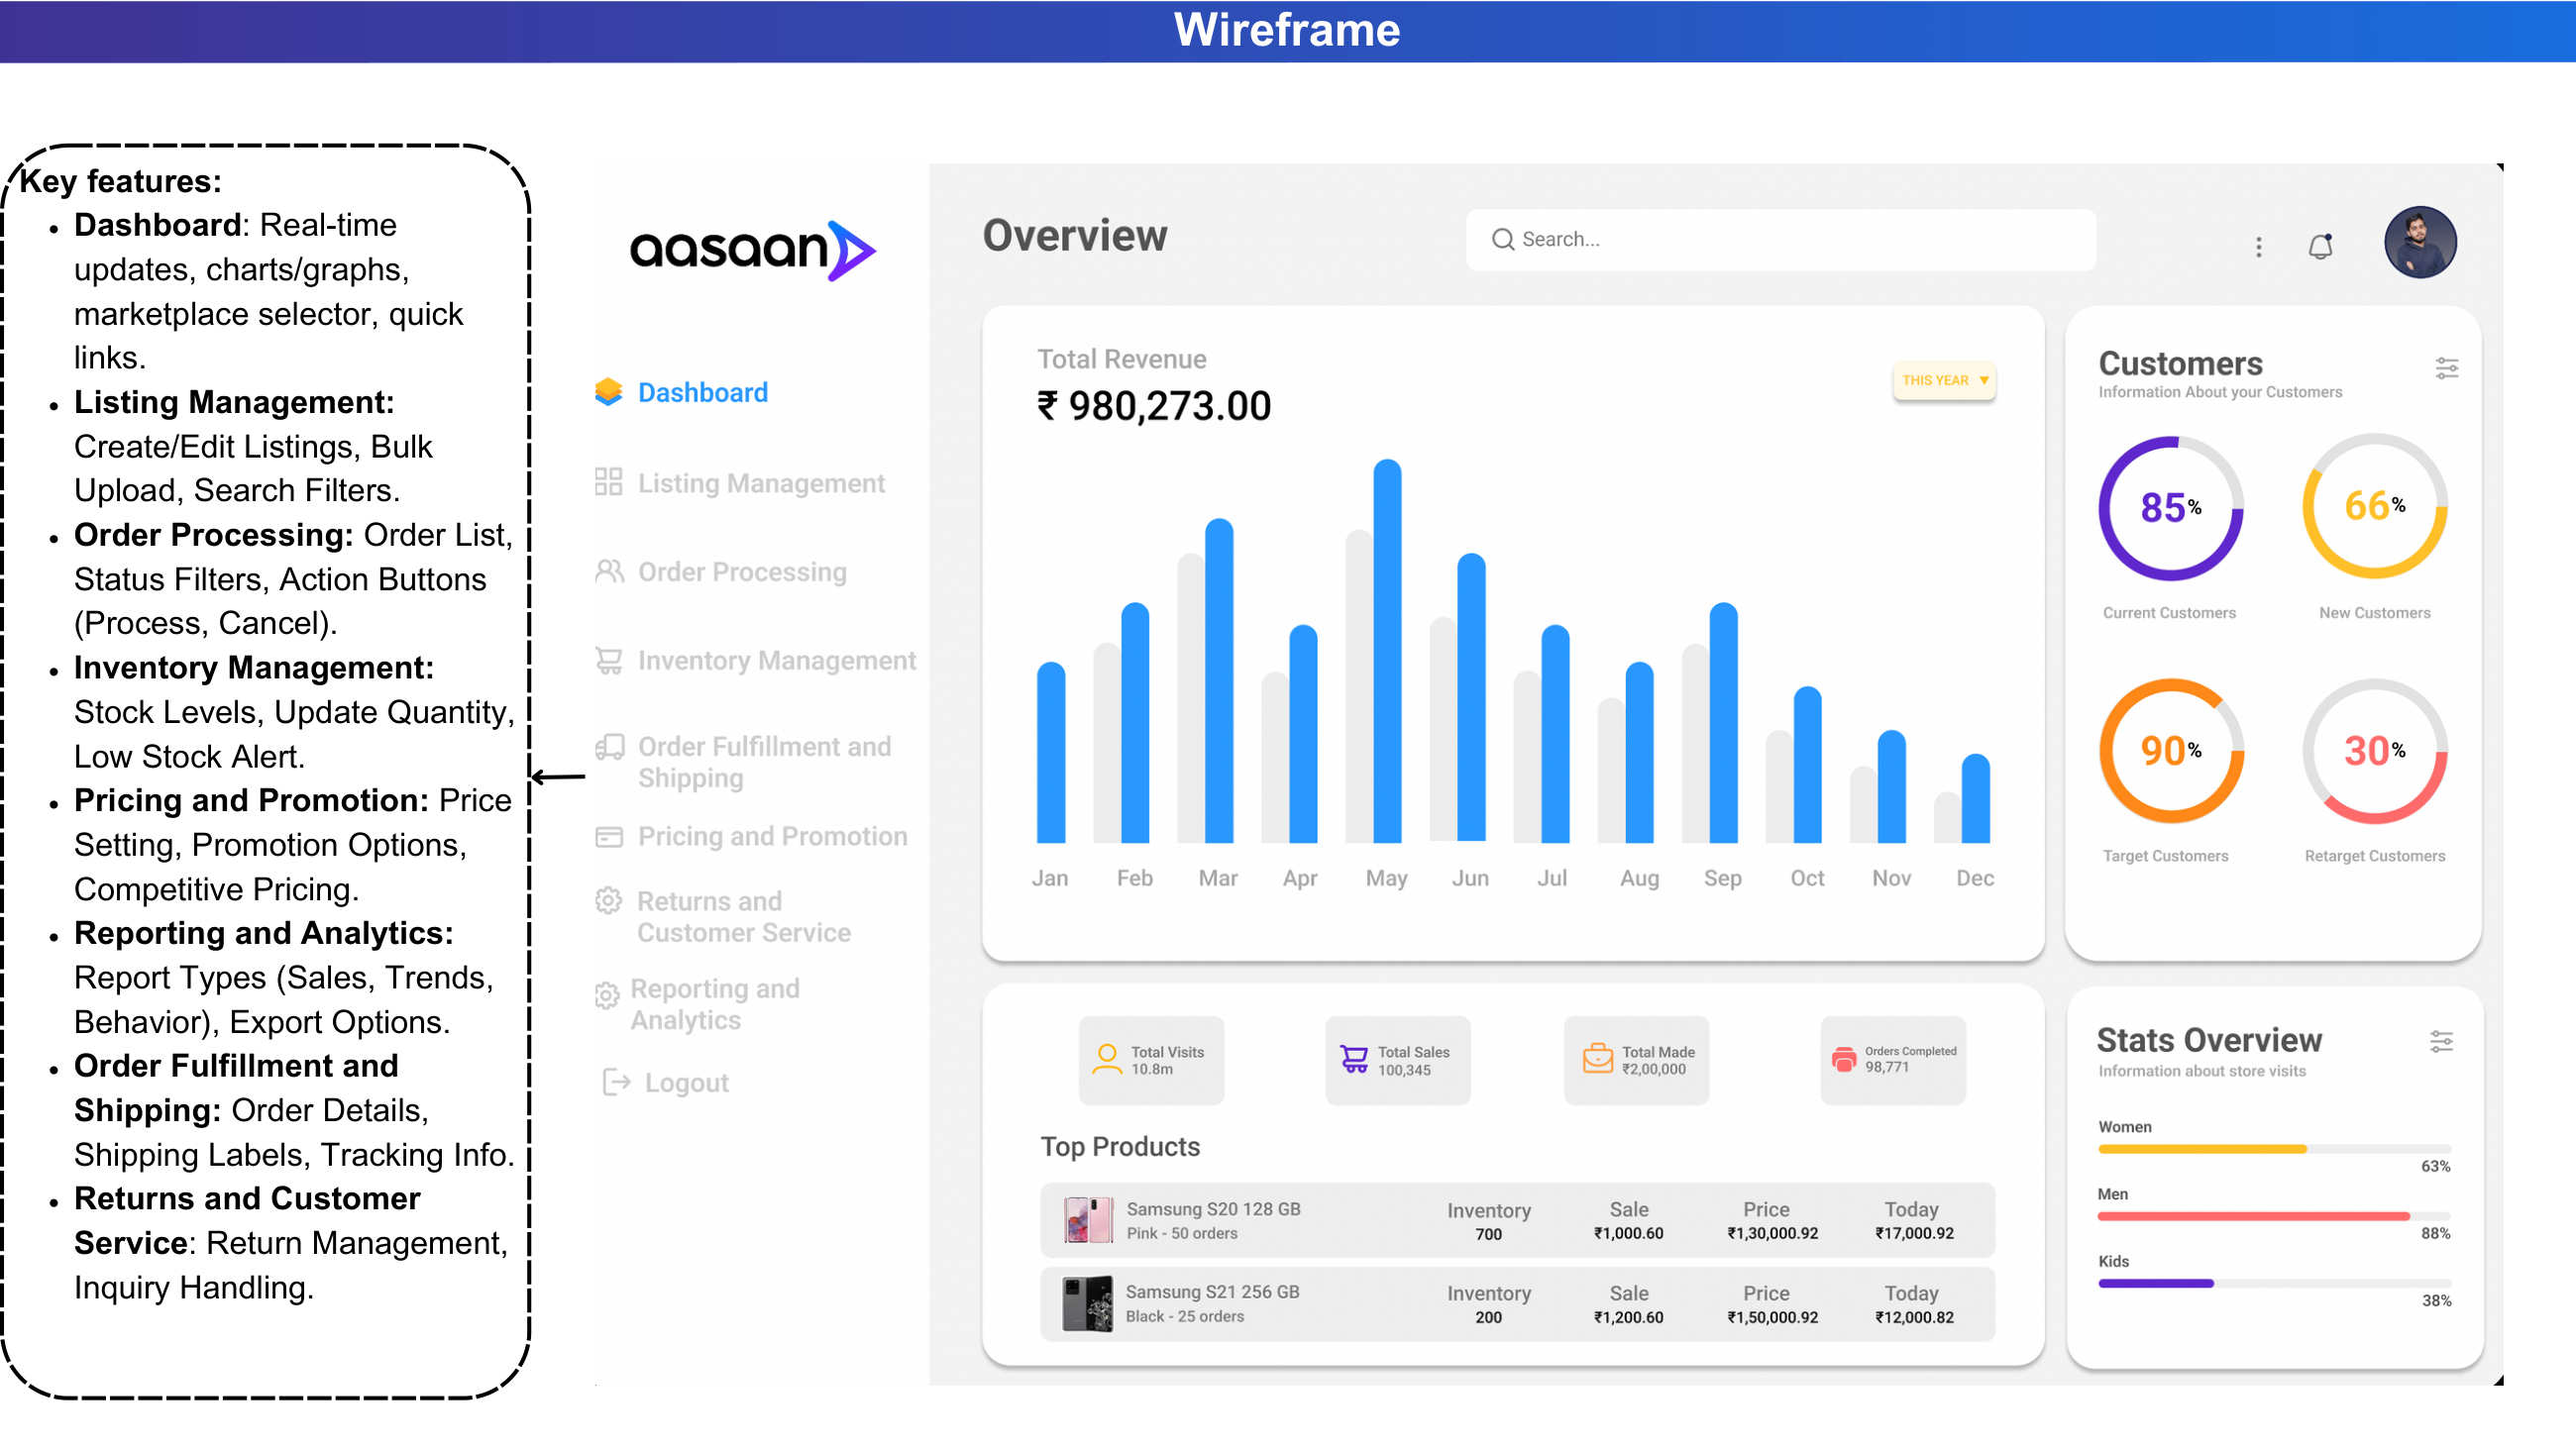Click the Order Processing people icon
The image size is (2576, 1449).
click(x=608, y=571)
